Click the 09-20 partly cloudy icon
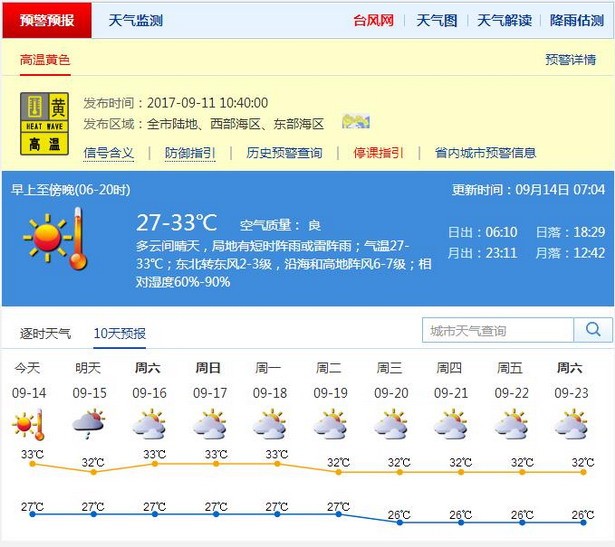The width and height of the screenshot is (615, 547). click(390, 426)
